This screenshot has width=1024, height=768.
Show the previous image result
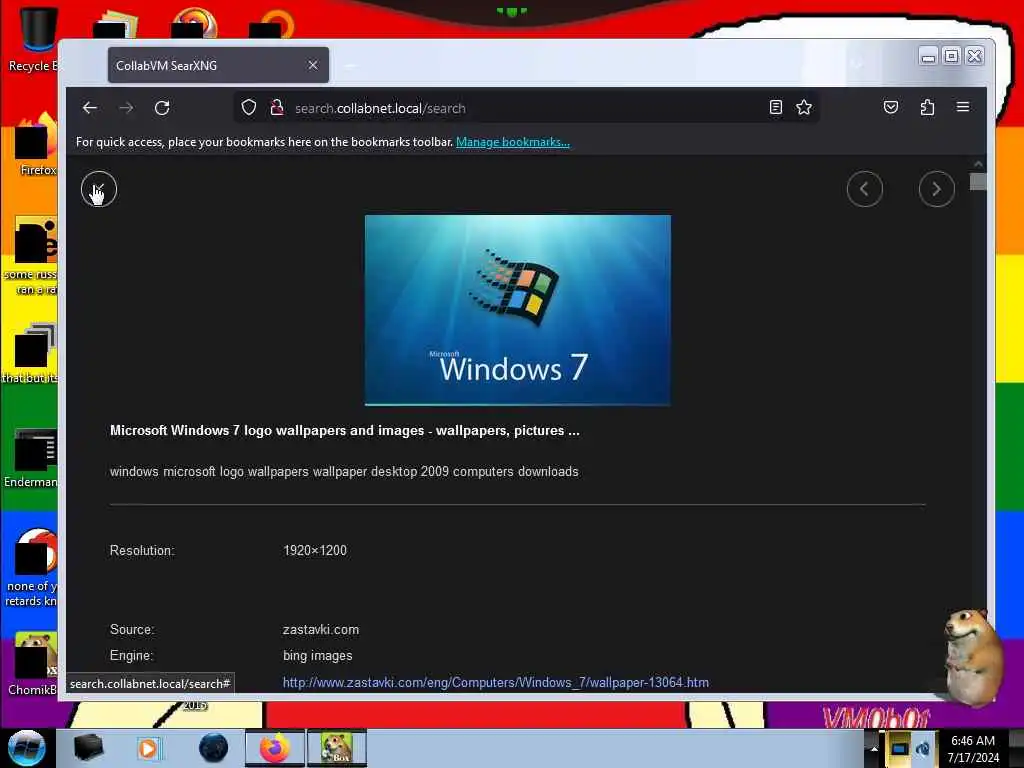click(x=865, y=189)
